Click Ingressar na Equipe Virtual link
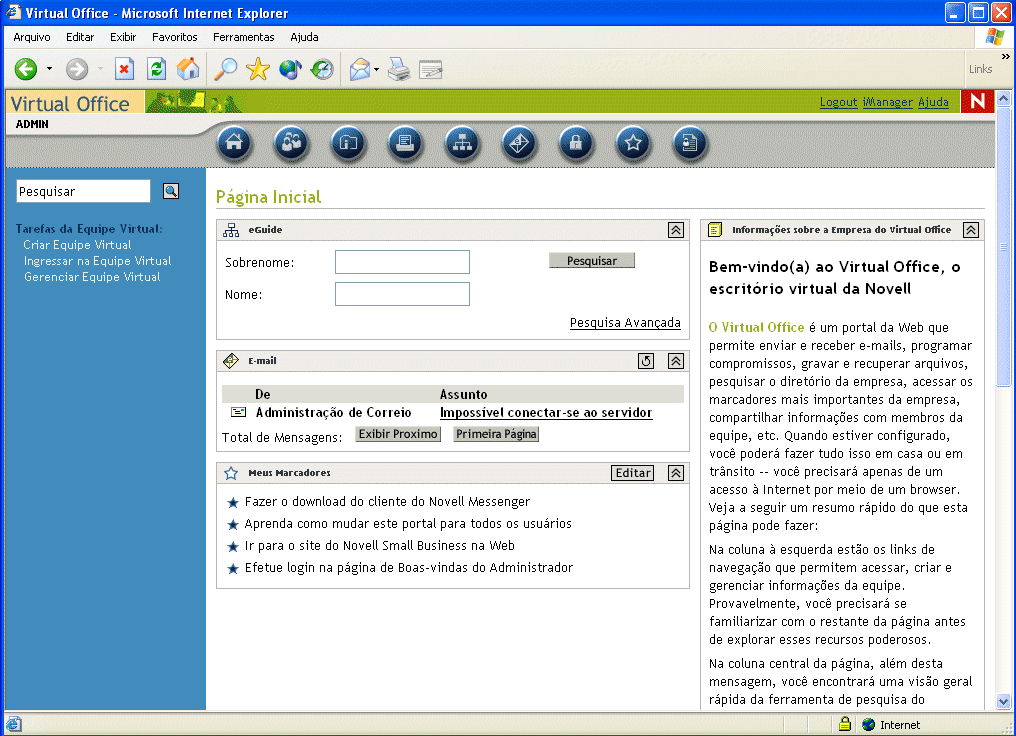Viewport: 1016px width, 736px height. (x=98, y=261)
